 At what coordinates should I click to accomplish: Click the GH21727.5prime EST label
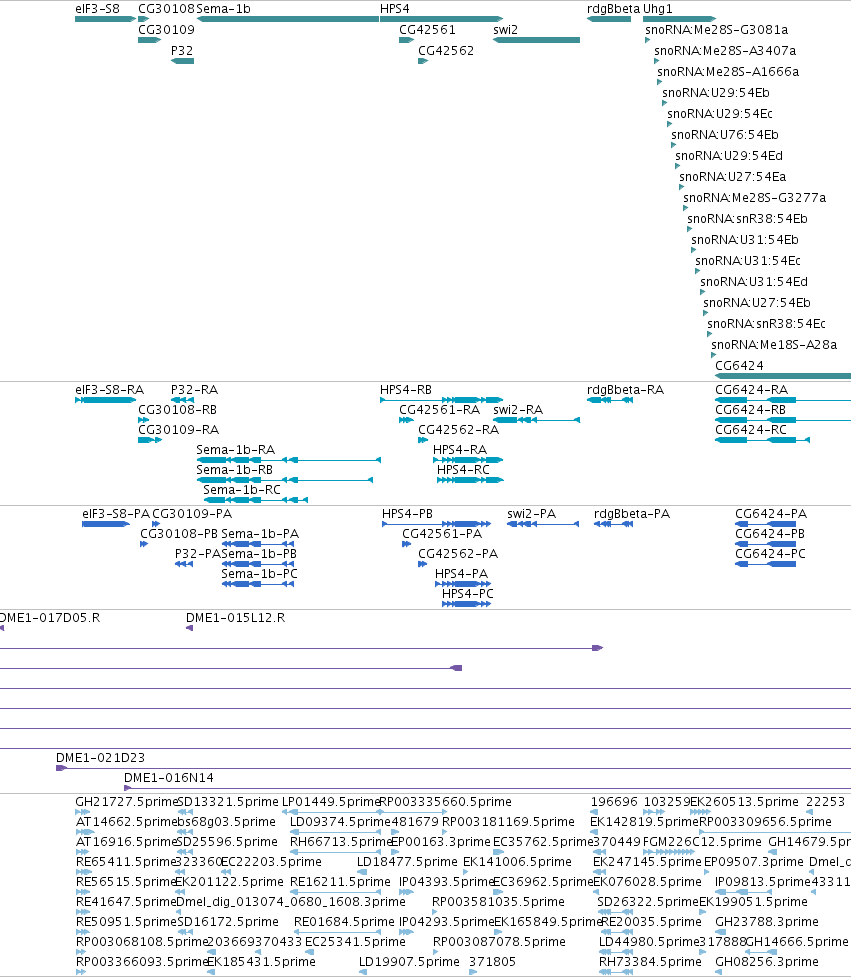coord(127,802)
